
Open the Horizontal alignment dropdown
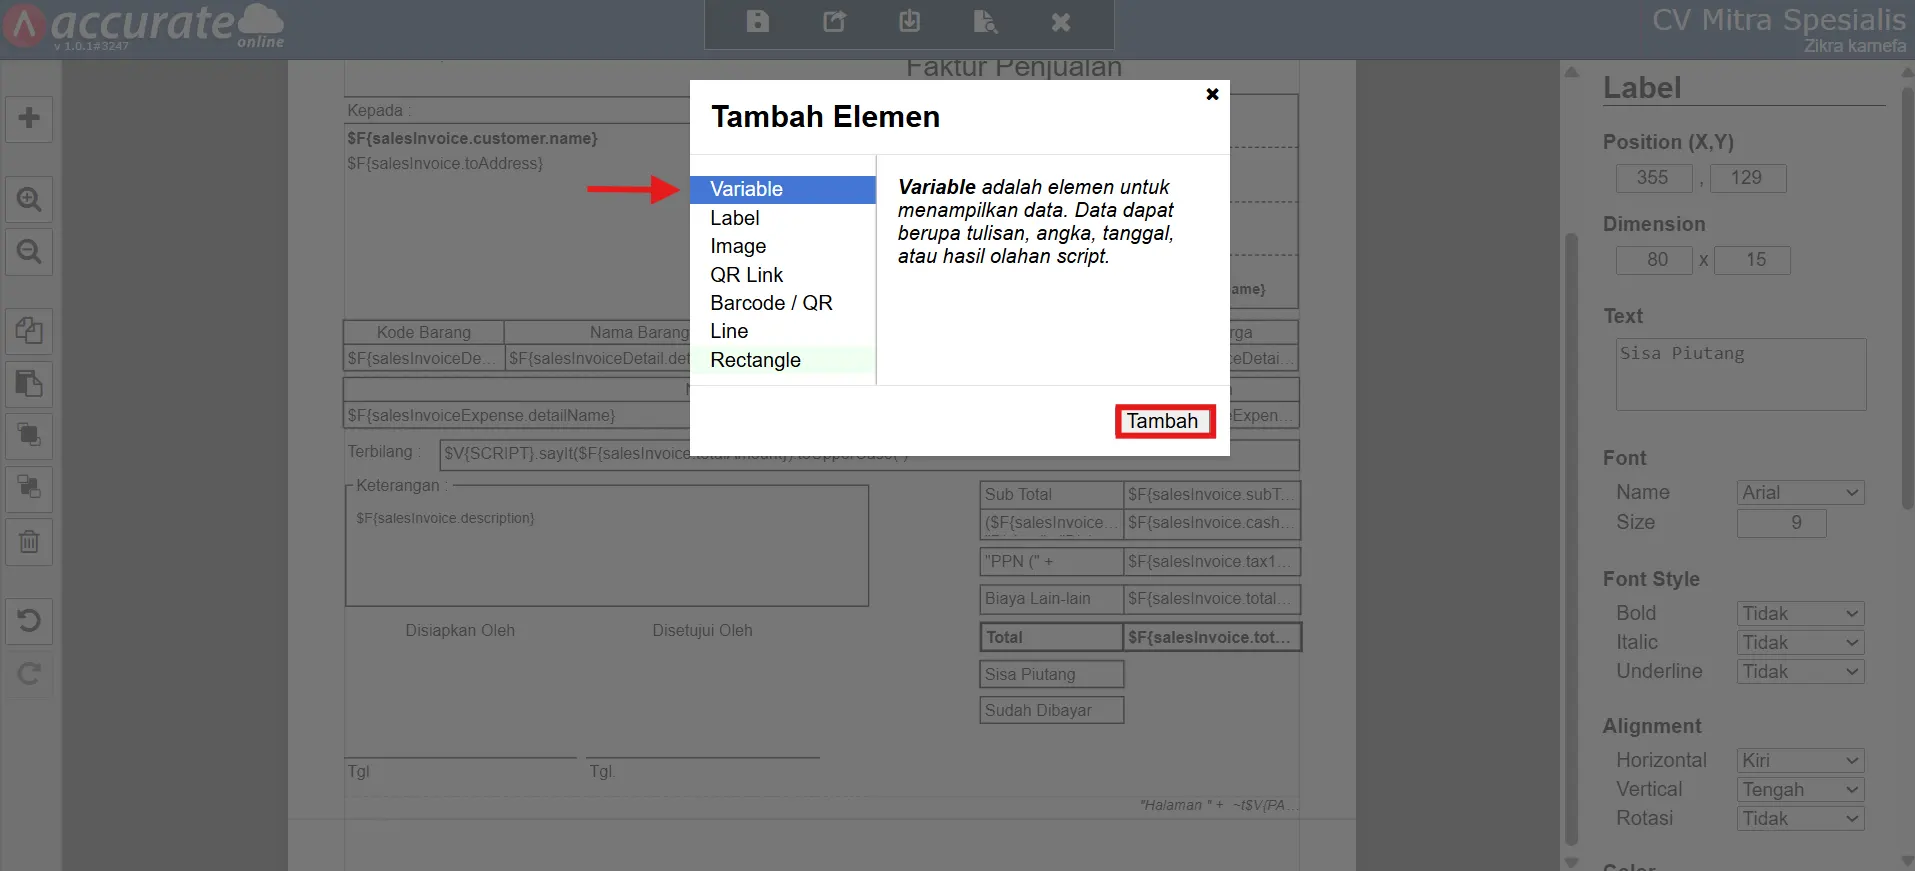(x=1800, y=761)
